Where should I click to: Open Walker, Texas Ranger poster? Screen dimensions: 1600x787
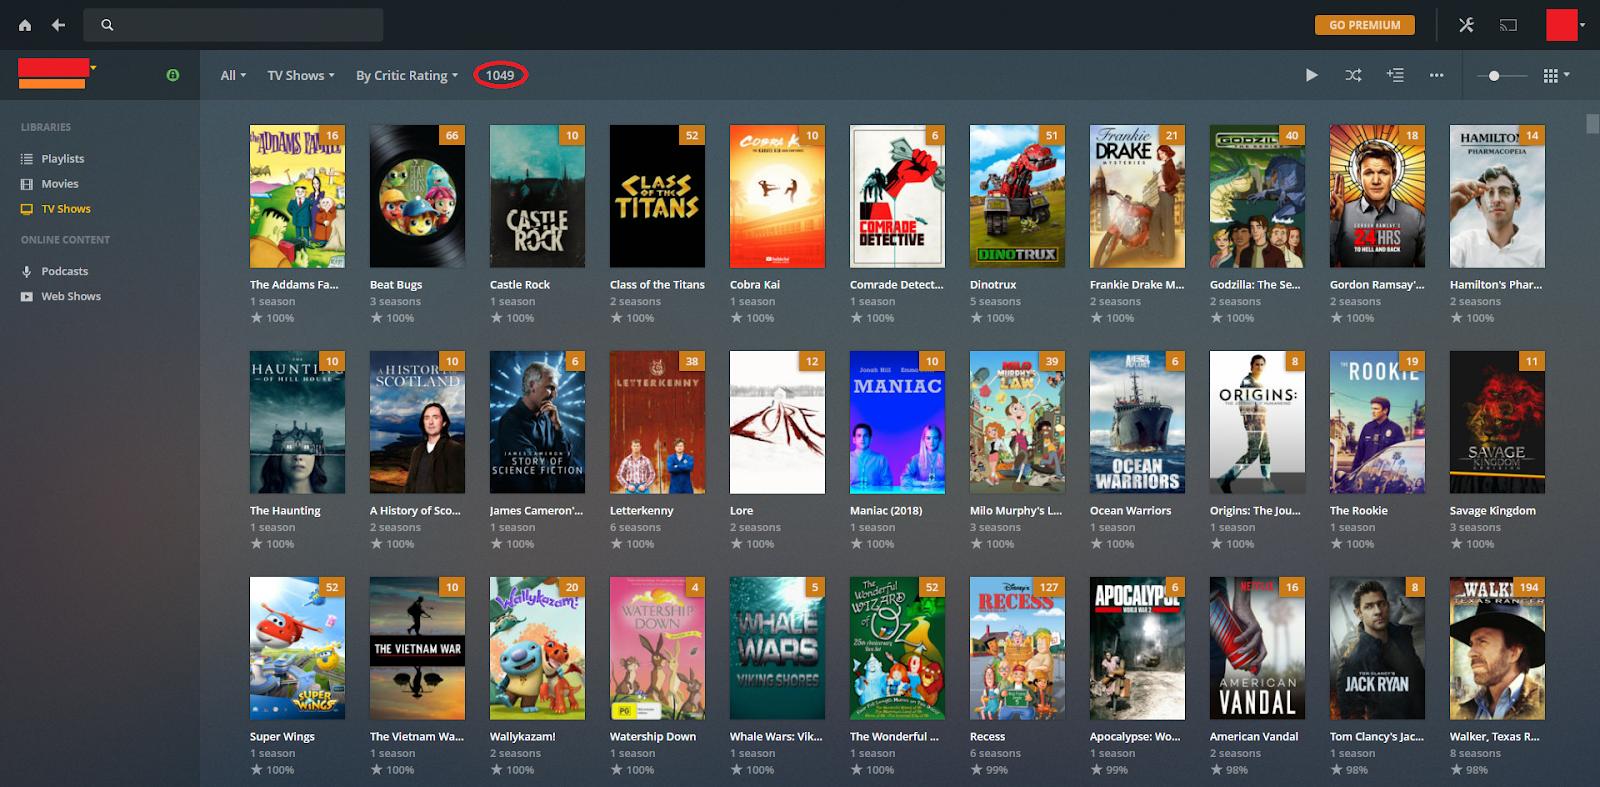1497,648
